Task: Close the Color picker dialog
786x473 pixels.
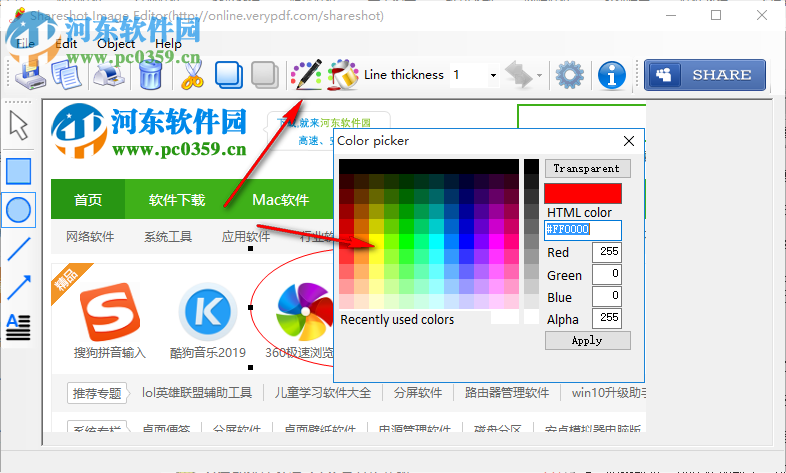Action: click(x=629, y=141)
